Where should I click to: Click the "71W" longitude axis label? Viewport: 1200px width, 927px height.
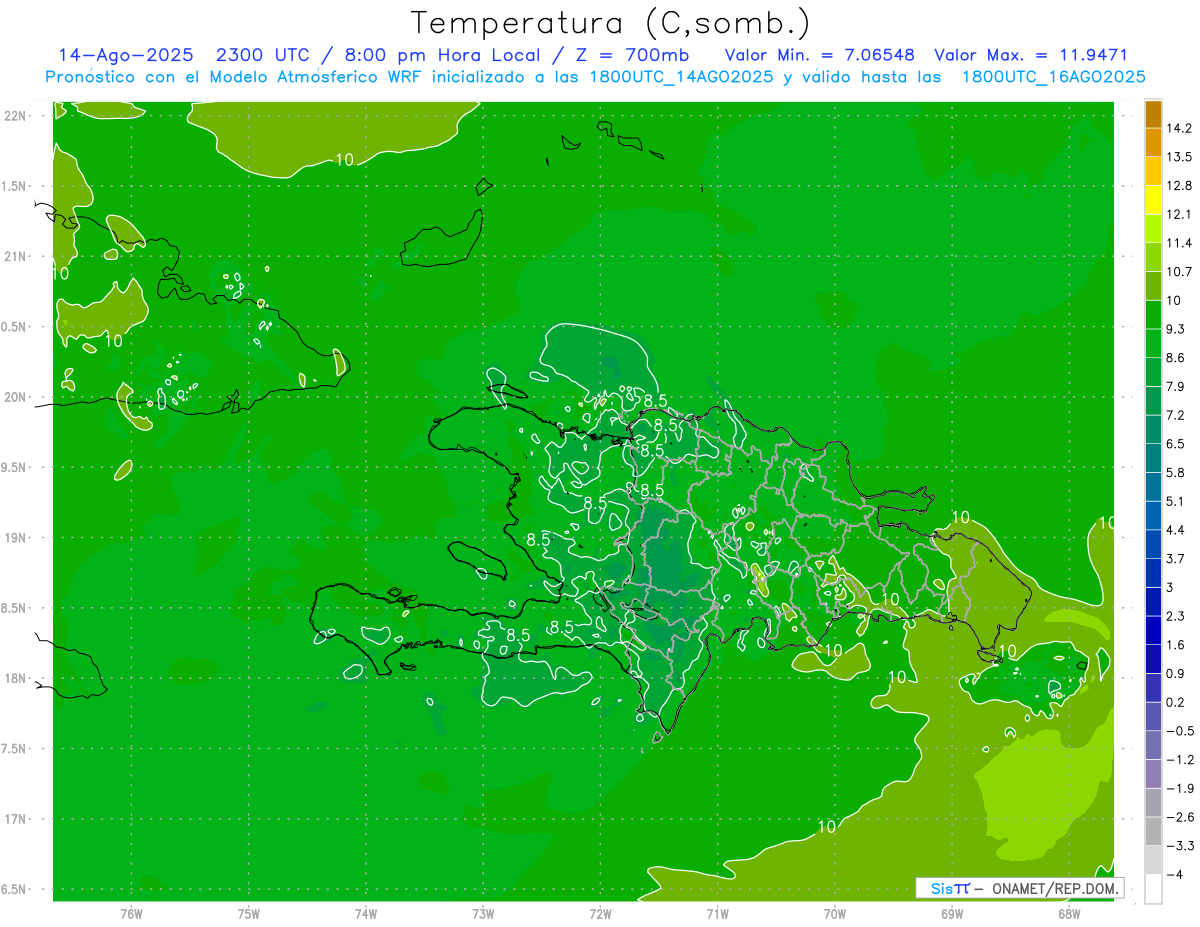point(717,913)
